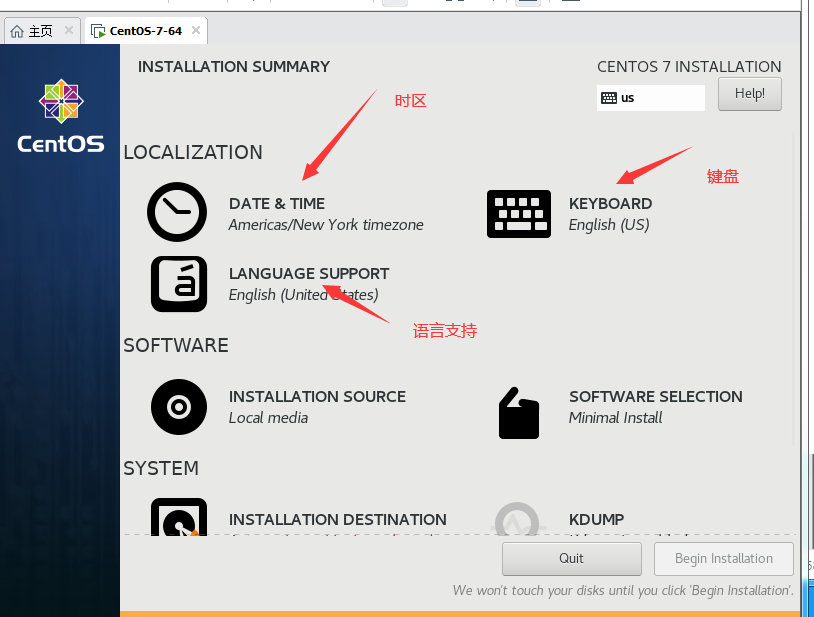Close the 主页 tab
Viewport: 814px width, 617px height.
point(69,30)
